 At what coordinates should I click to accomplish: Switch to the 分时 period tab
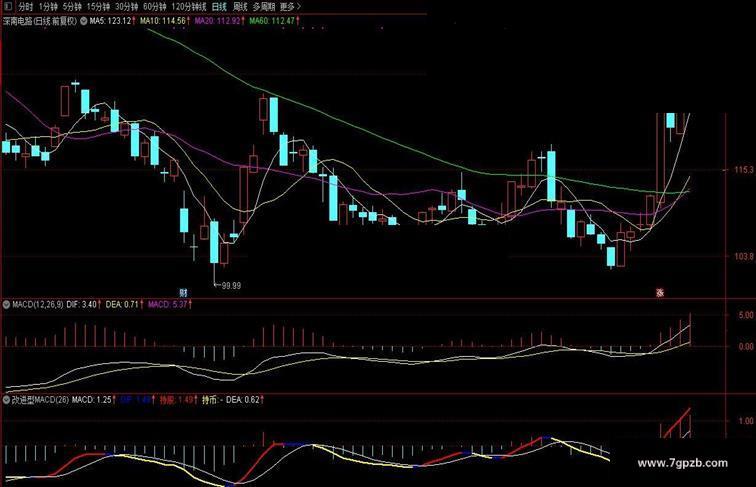tap(26, 7)
